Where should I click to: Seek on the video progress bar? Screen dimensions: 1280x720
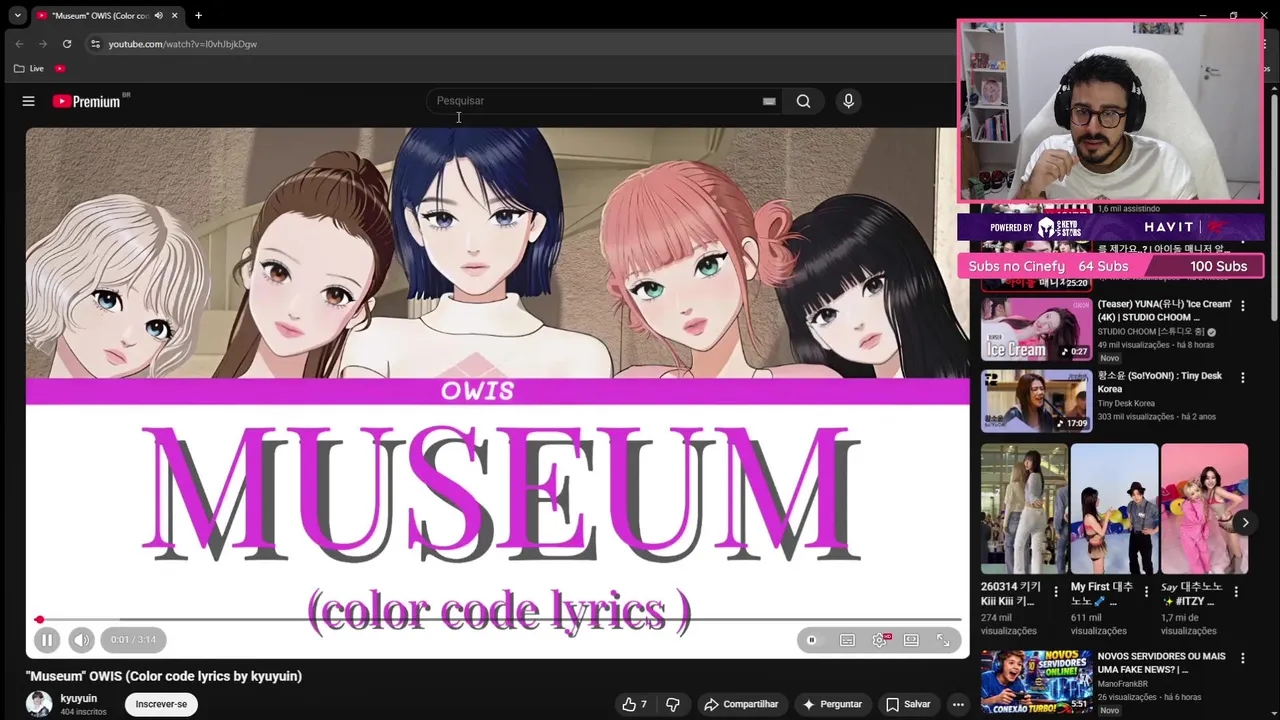point(497,620)
